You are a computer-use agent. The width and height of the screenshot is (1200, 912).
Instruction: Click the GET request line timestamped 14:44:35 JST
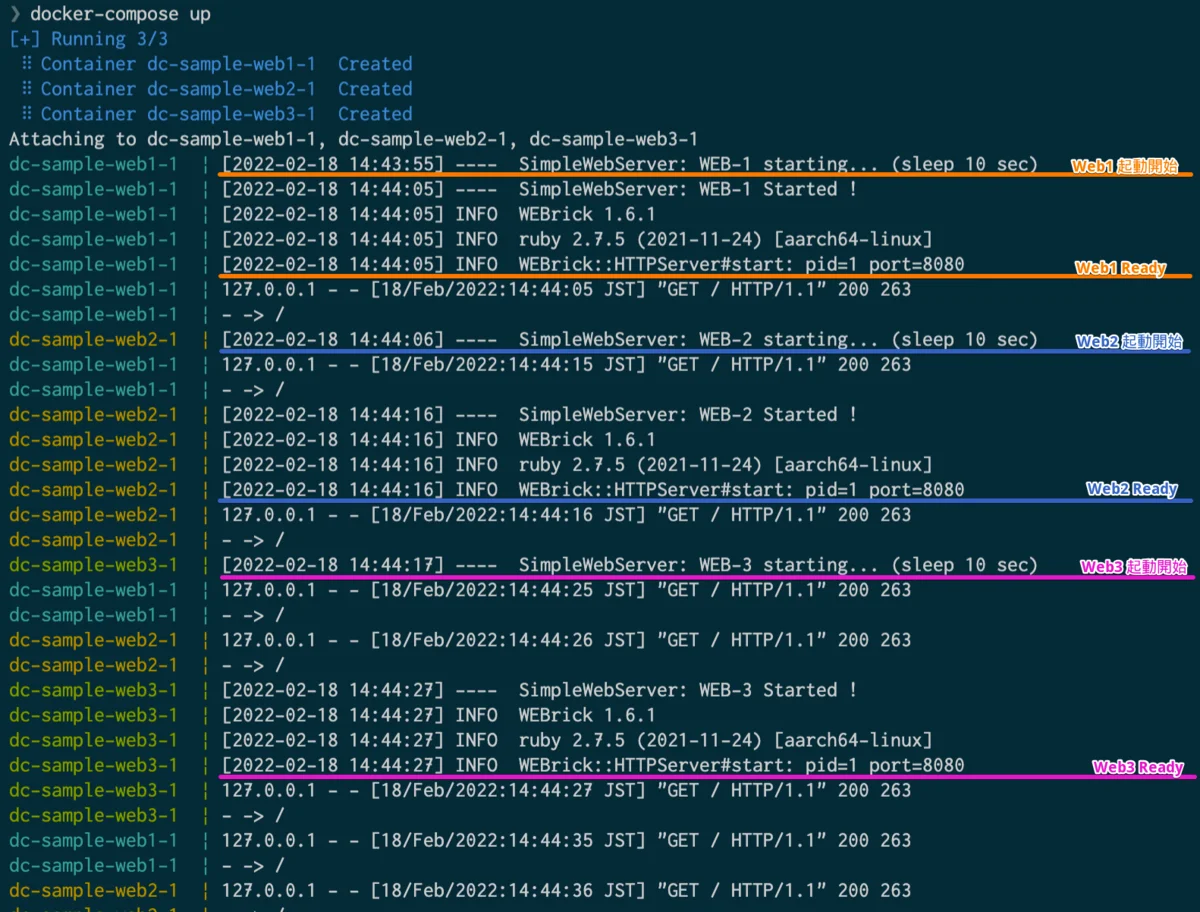pos(460,839)
